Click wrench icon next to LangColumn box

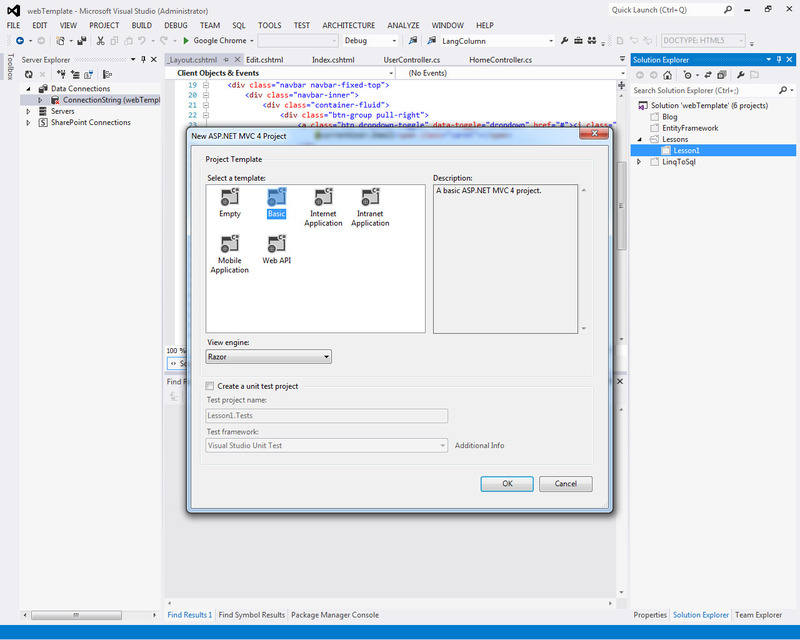(565, 40)
